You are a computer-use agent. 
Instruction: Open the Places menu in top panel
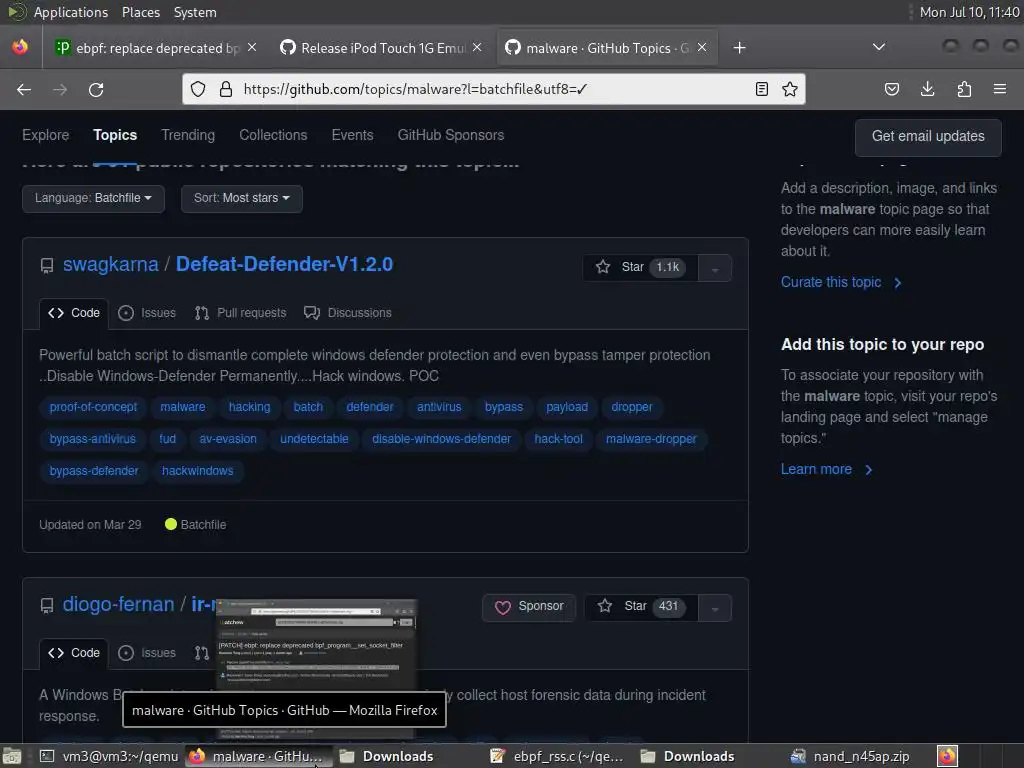(x=140, y=12)
